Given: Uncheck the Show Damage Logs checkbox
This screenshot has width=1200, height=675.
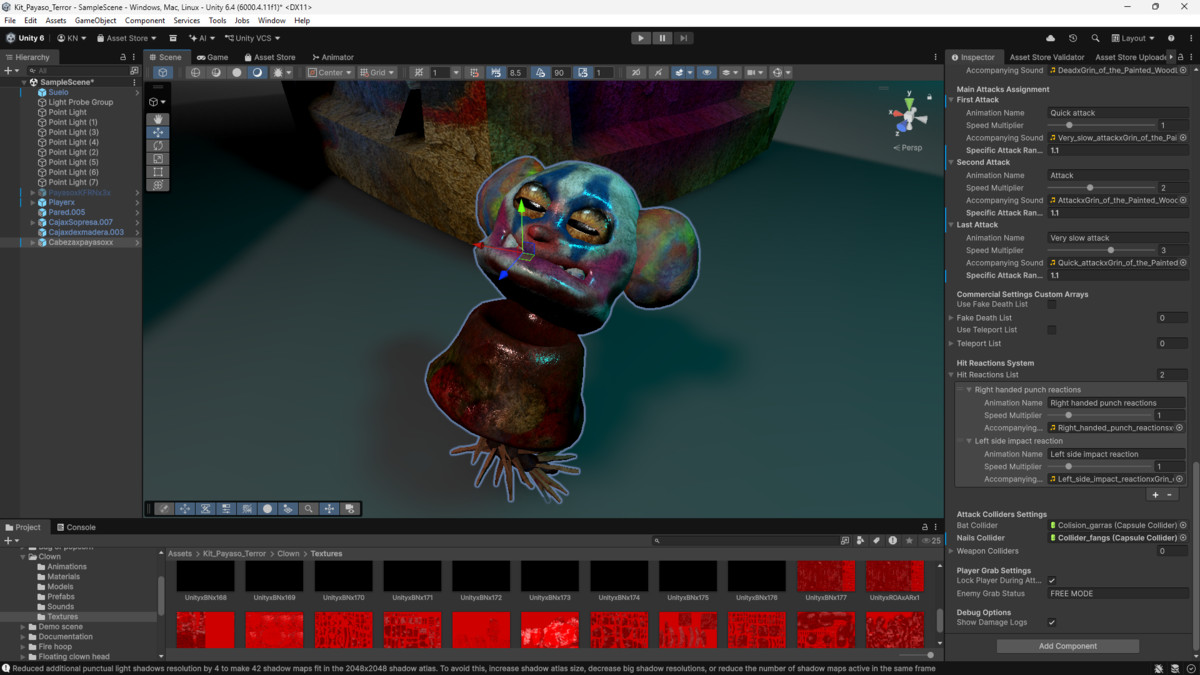Looking at the screenshot, I should [x=1052, y=623].
